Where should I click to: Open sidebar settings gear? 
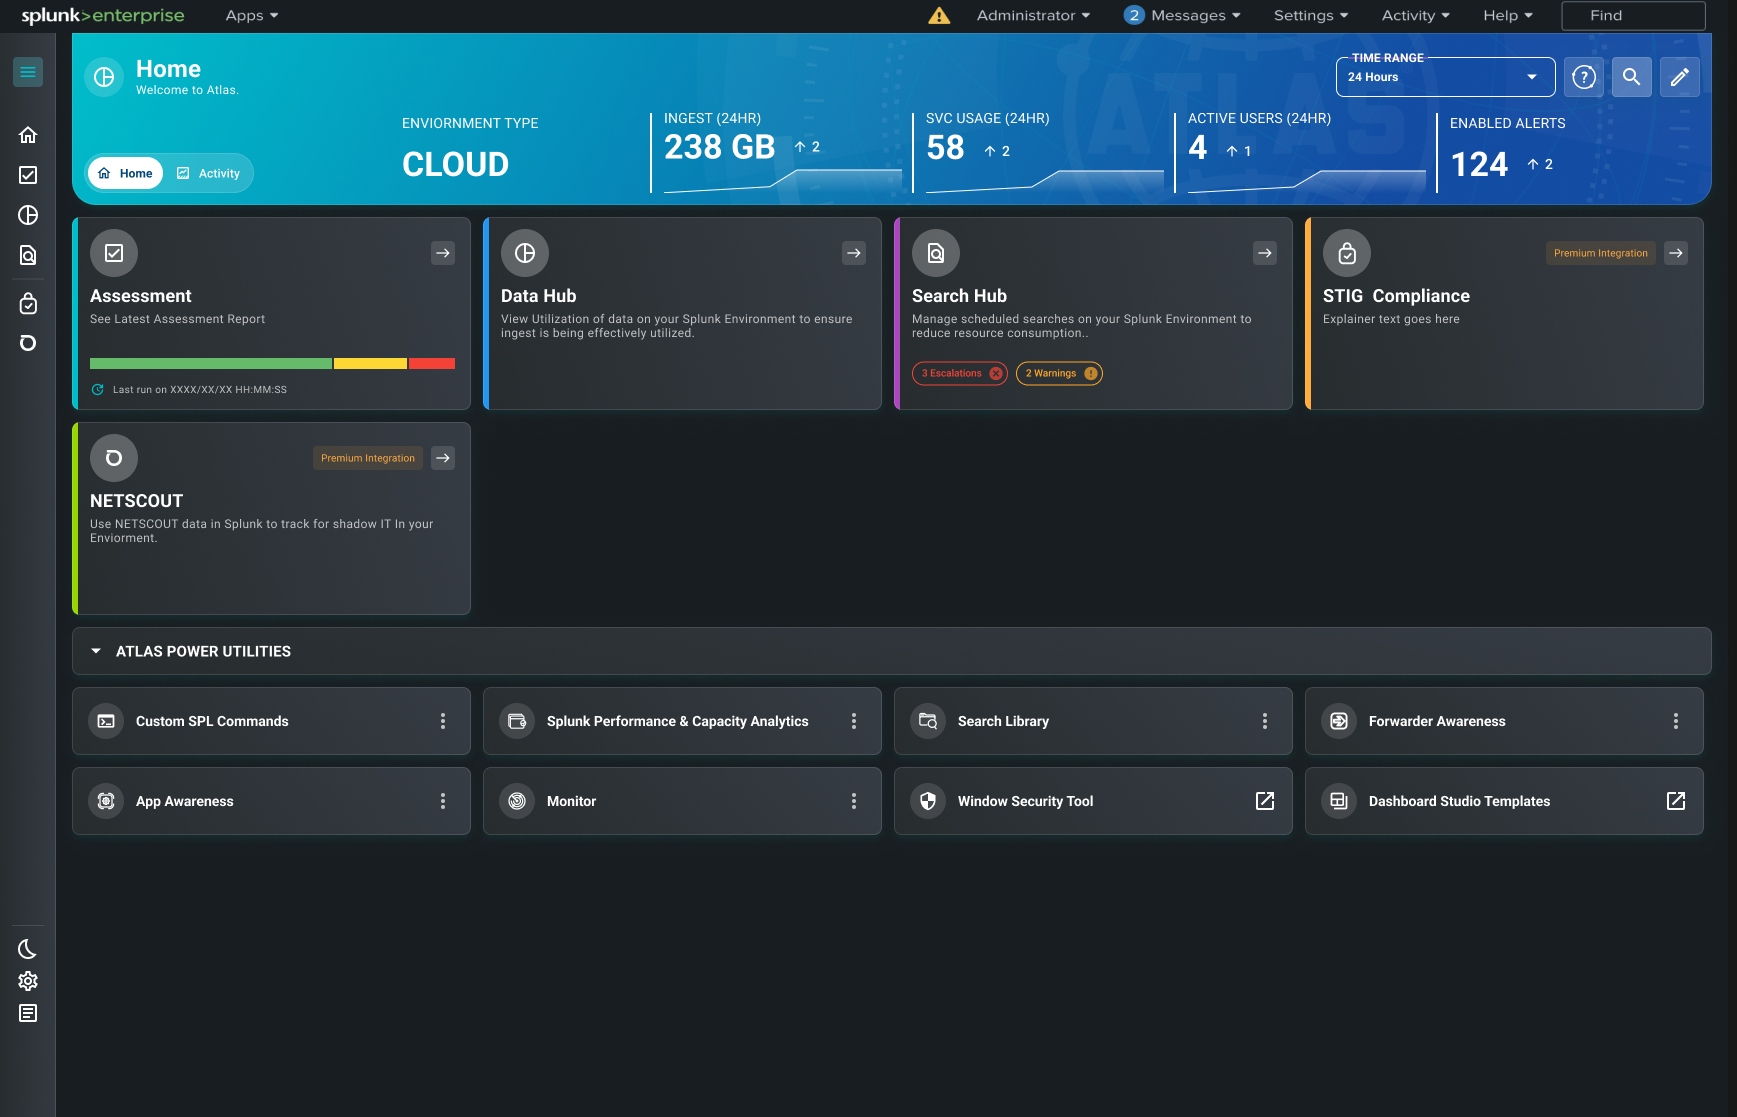coord(28,981)
